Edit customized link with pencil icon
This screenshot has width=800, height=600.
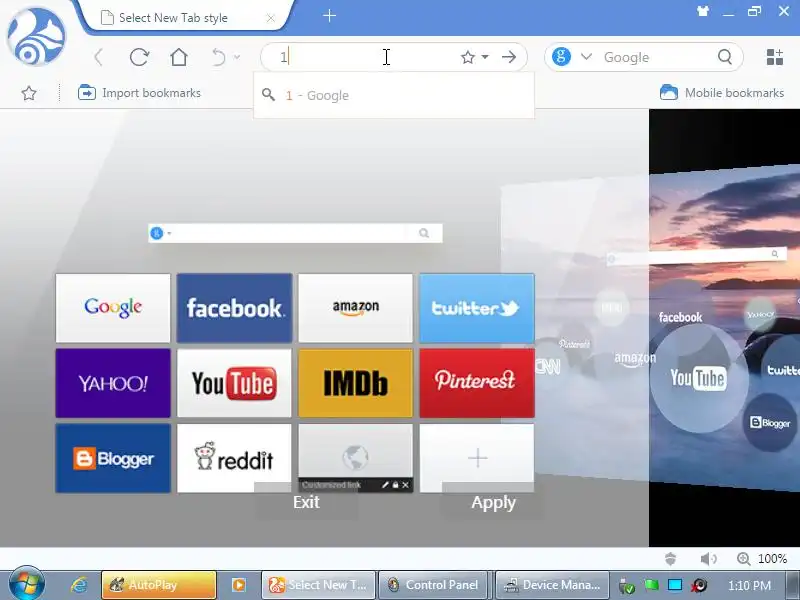pos(385,485)
